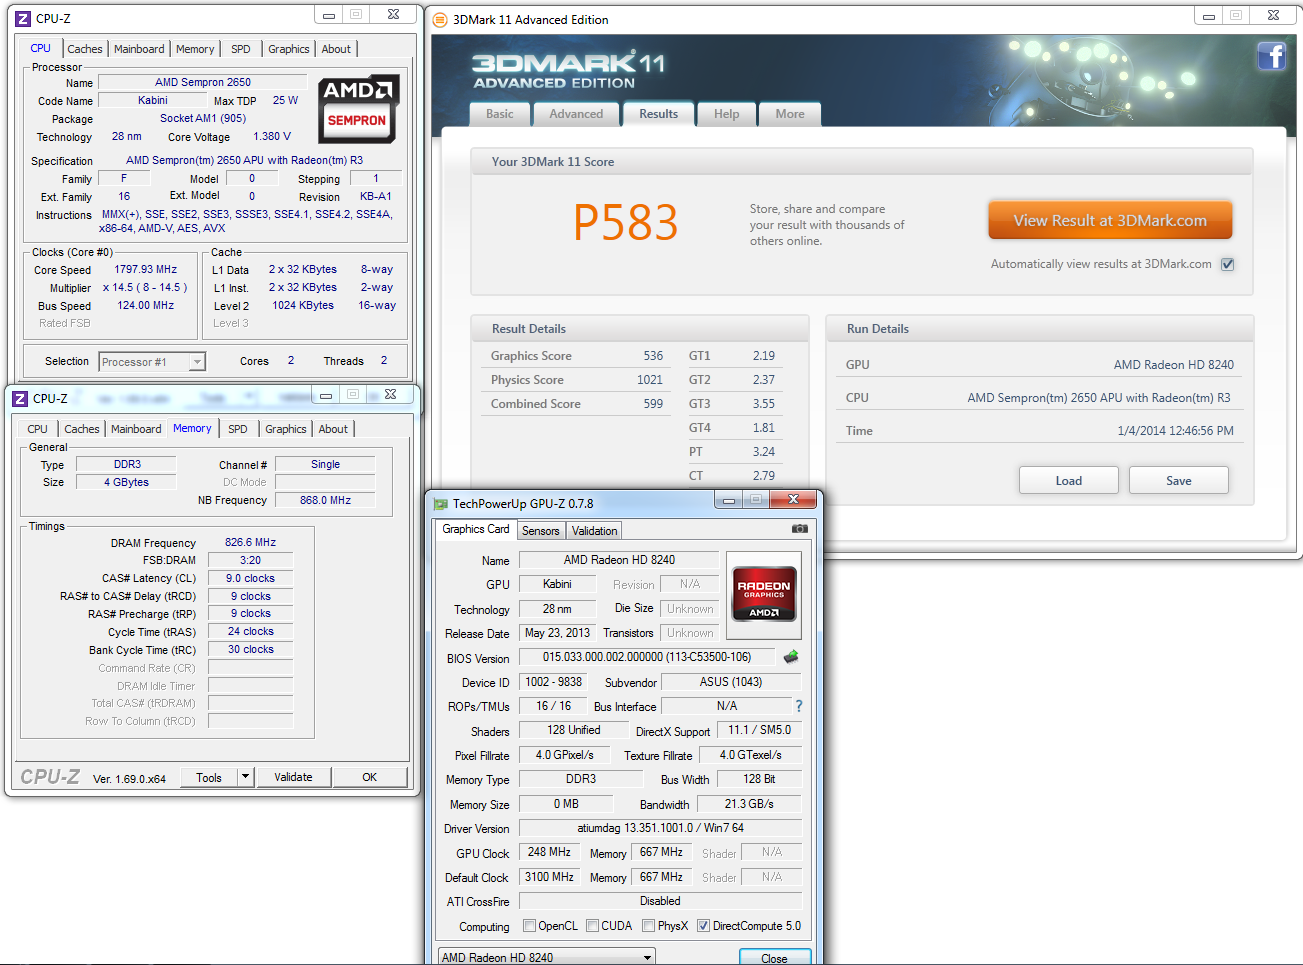Open the More tab in 3DMark
Viewport: 1303px width, 965px height.
pyautogui.click(x=790, y=114)
